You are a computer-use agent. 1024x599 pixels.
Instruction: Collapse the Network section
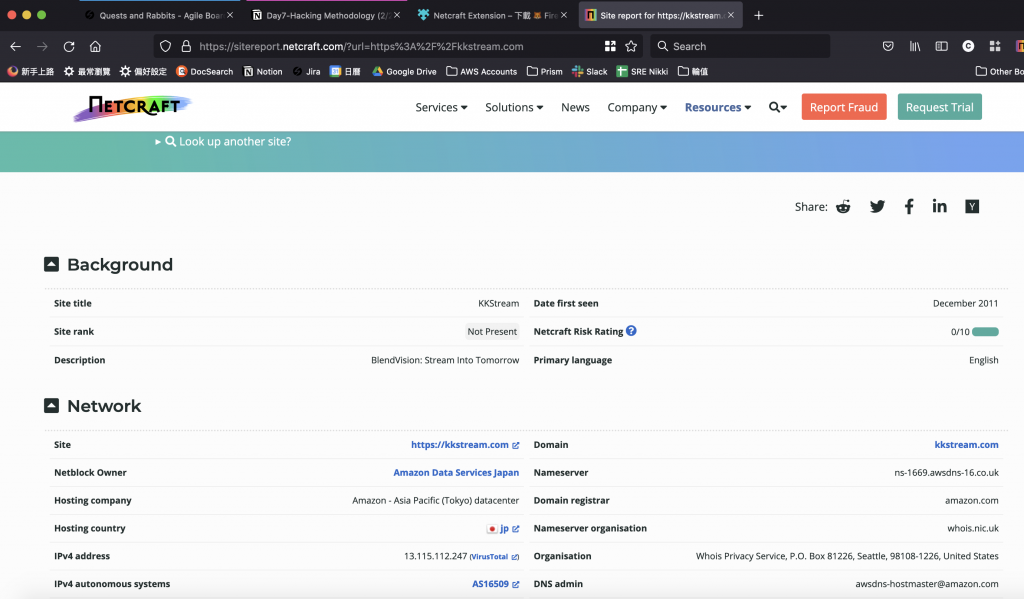(52, 406)
